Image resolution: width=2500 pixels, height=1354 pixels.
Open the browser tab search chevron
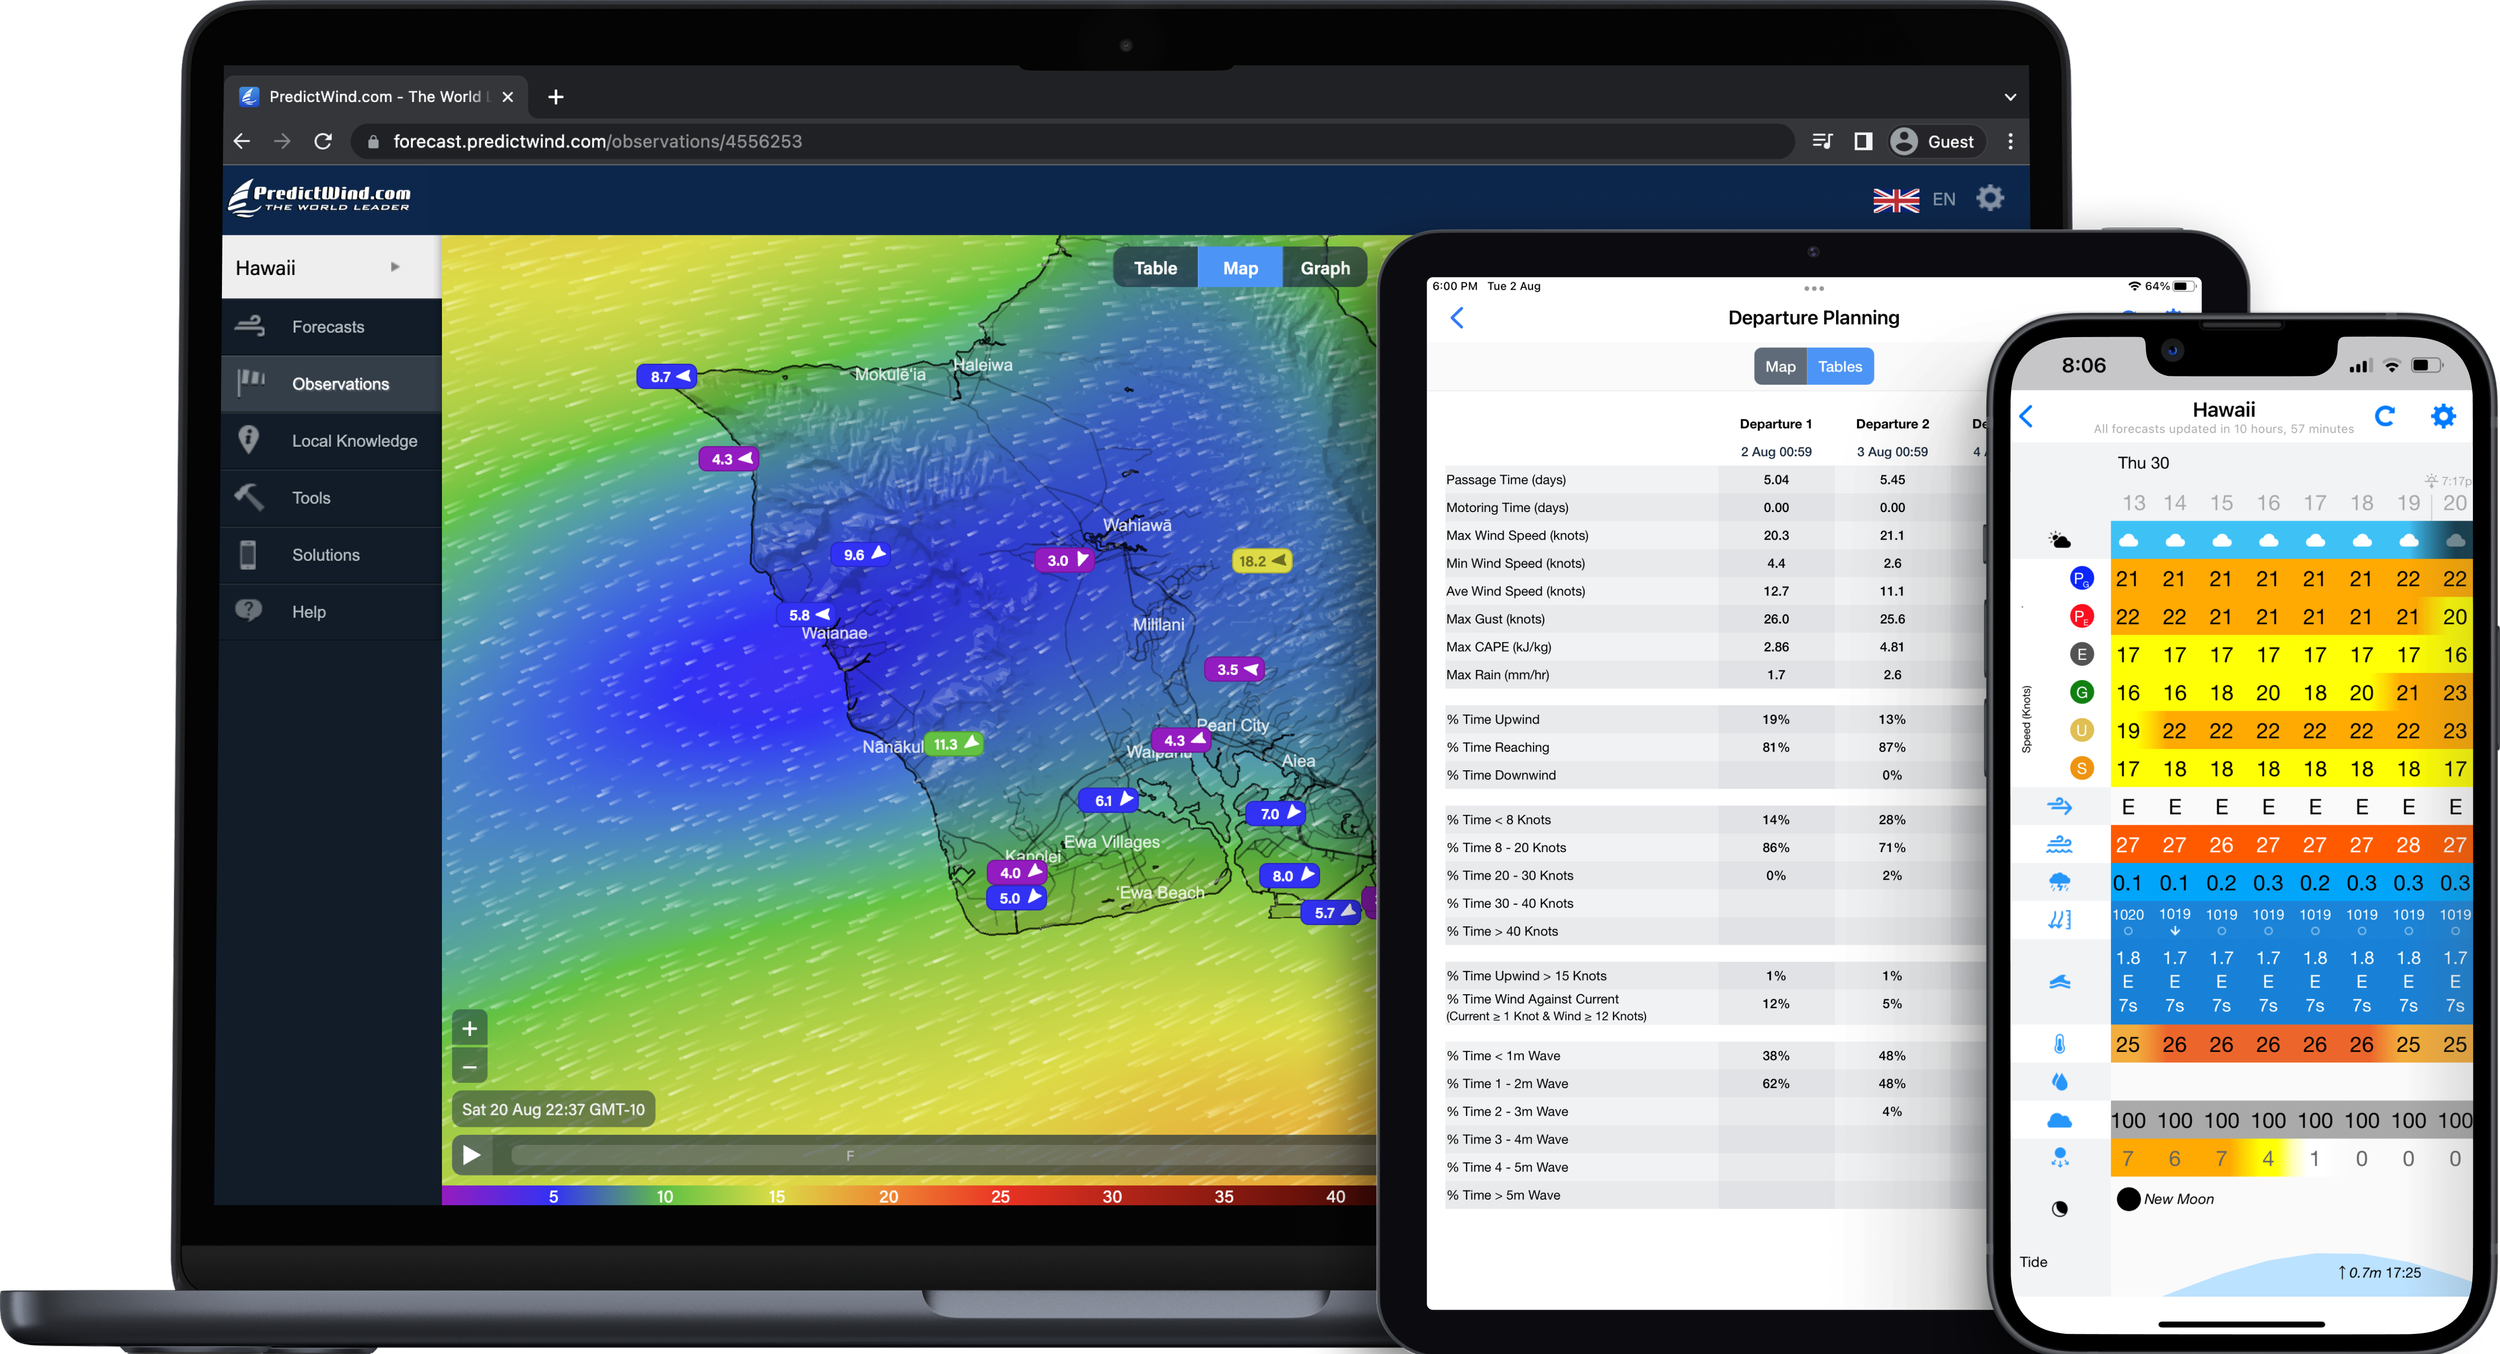[x=2010, y=97]
